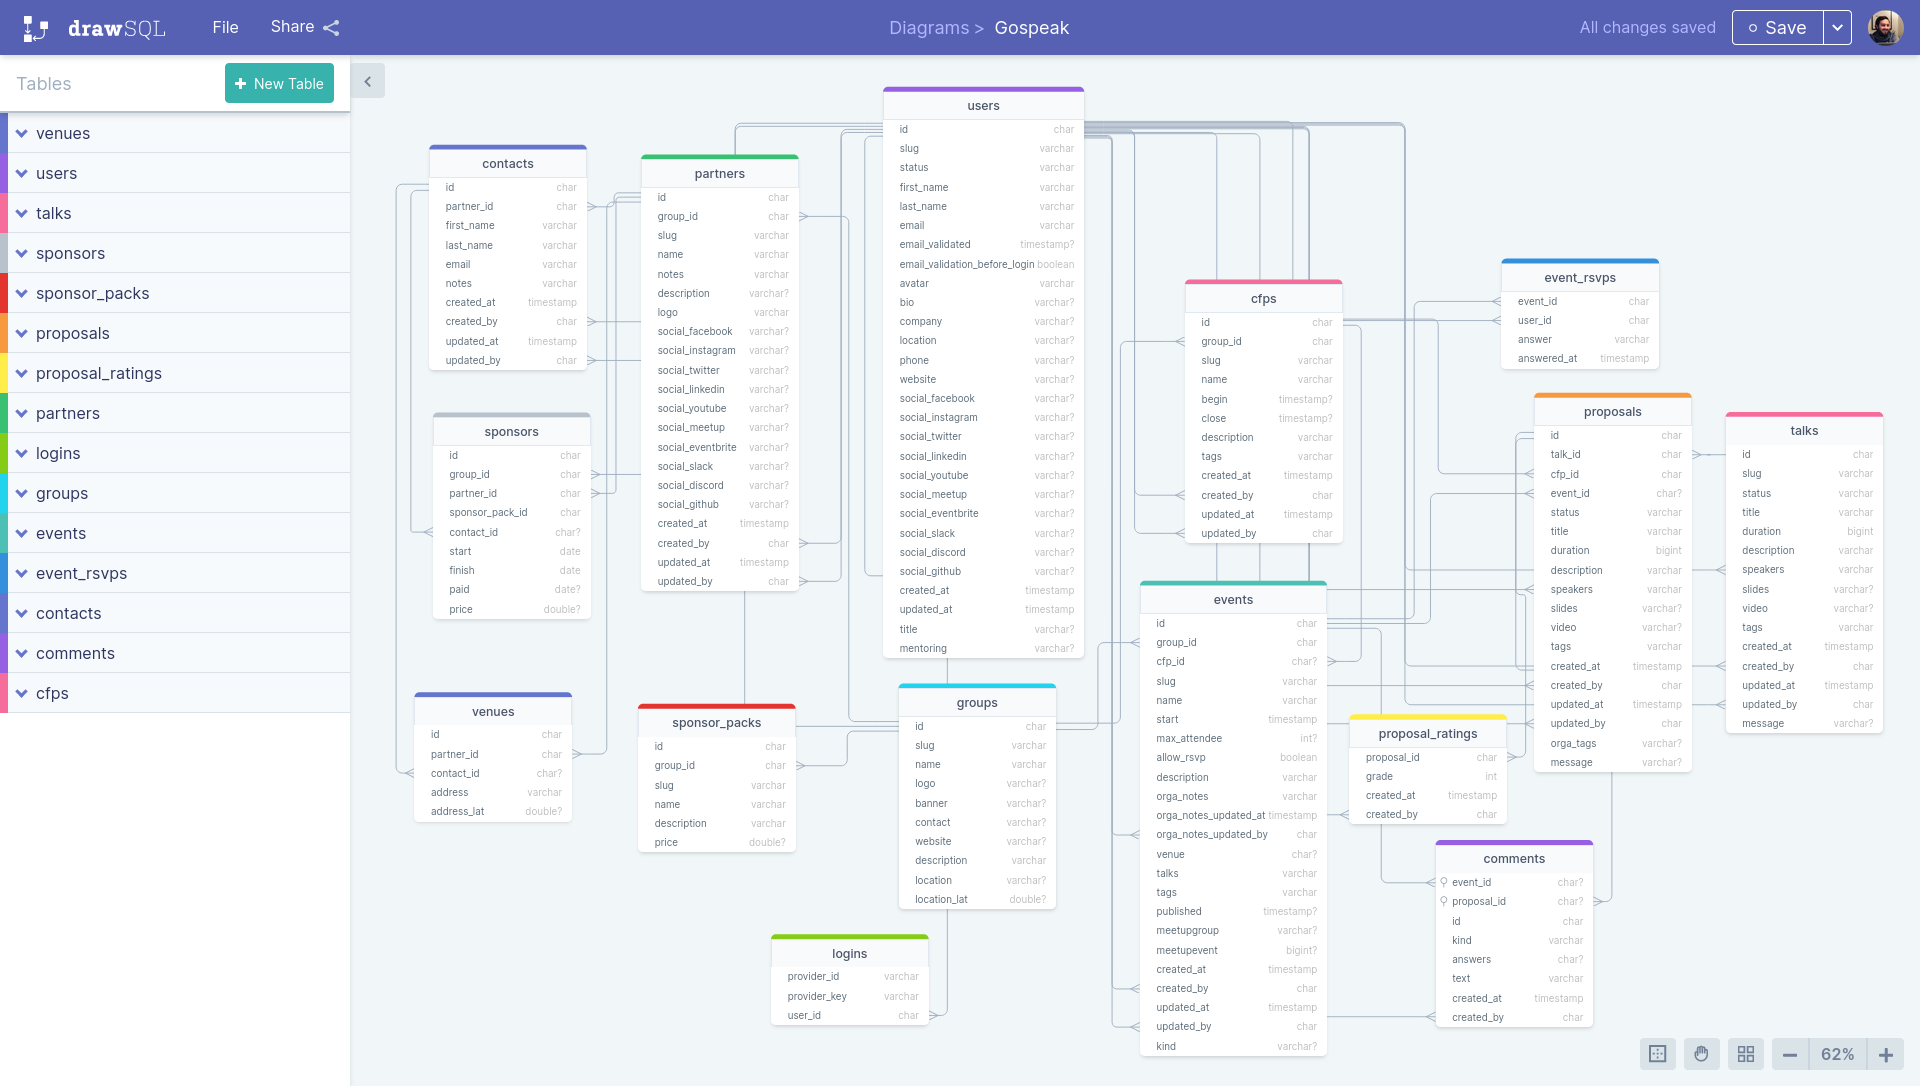1920x1086 pixels.
Task: Click the drawSQL logo icon
Action: point(35,27)
